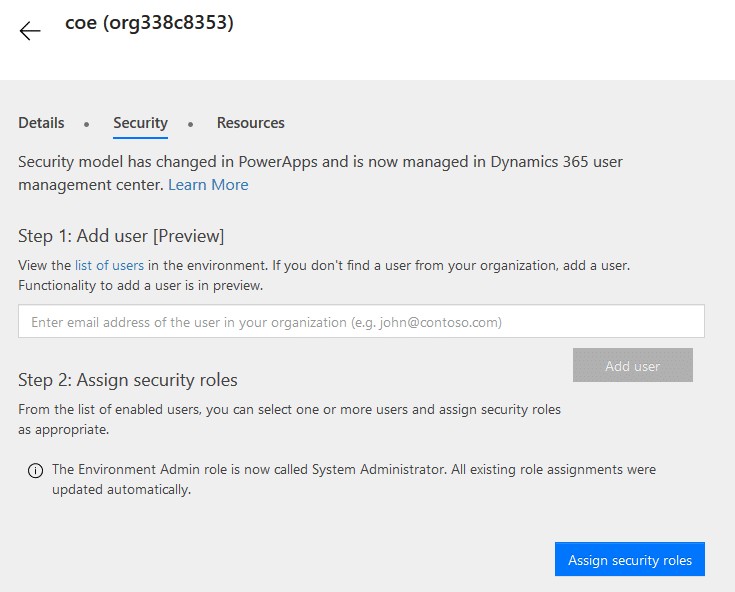Image resolution: width=735 pixels, height=592 pixels.
Task: Click the dot separator between Security and Resources
Action: (190, 124)
